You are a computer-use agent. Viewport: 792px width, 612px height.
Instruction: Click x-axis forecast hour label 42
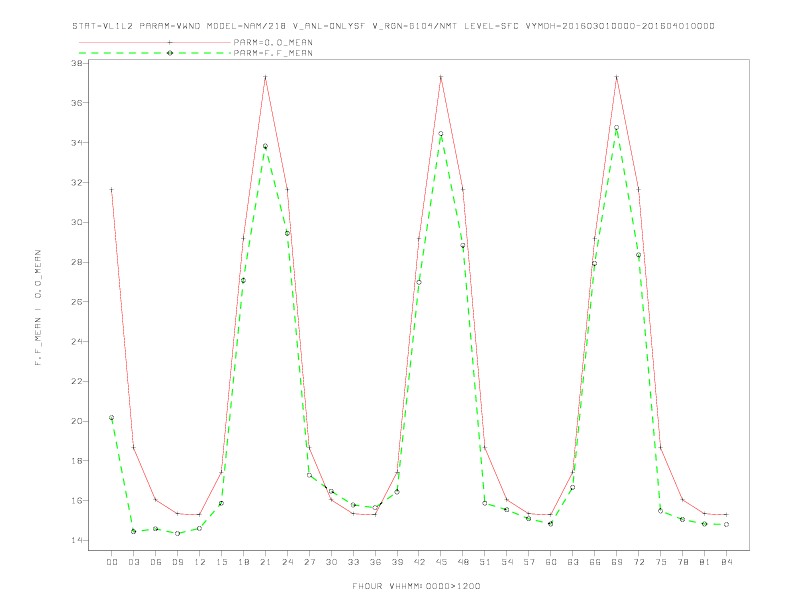[419, 562]
